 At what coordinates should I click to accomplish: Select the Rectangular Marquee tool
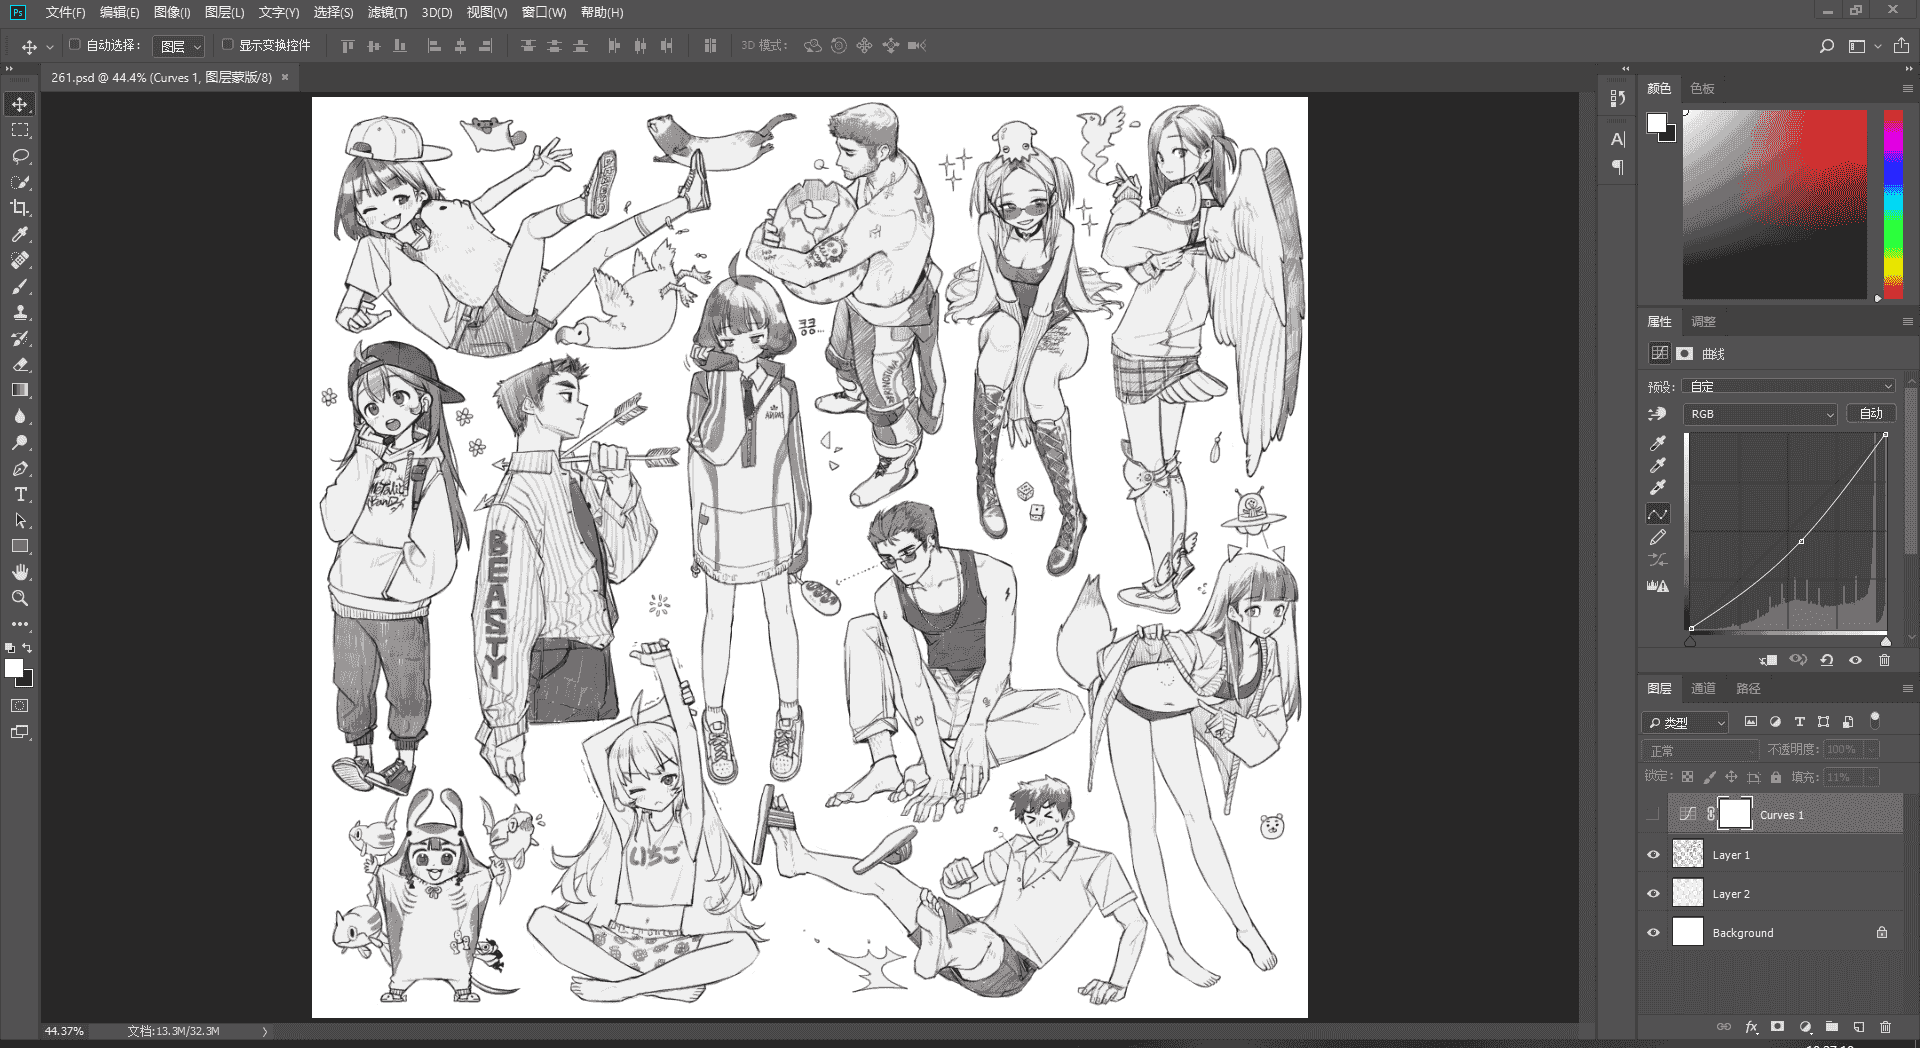pos(20,130)
